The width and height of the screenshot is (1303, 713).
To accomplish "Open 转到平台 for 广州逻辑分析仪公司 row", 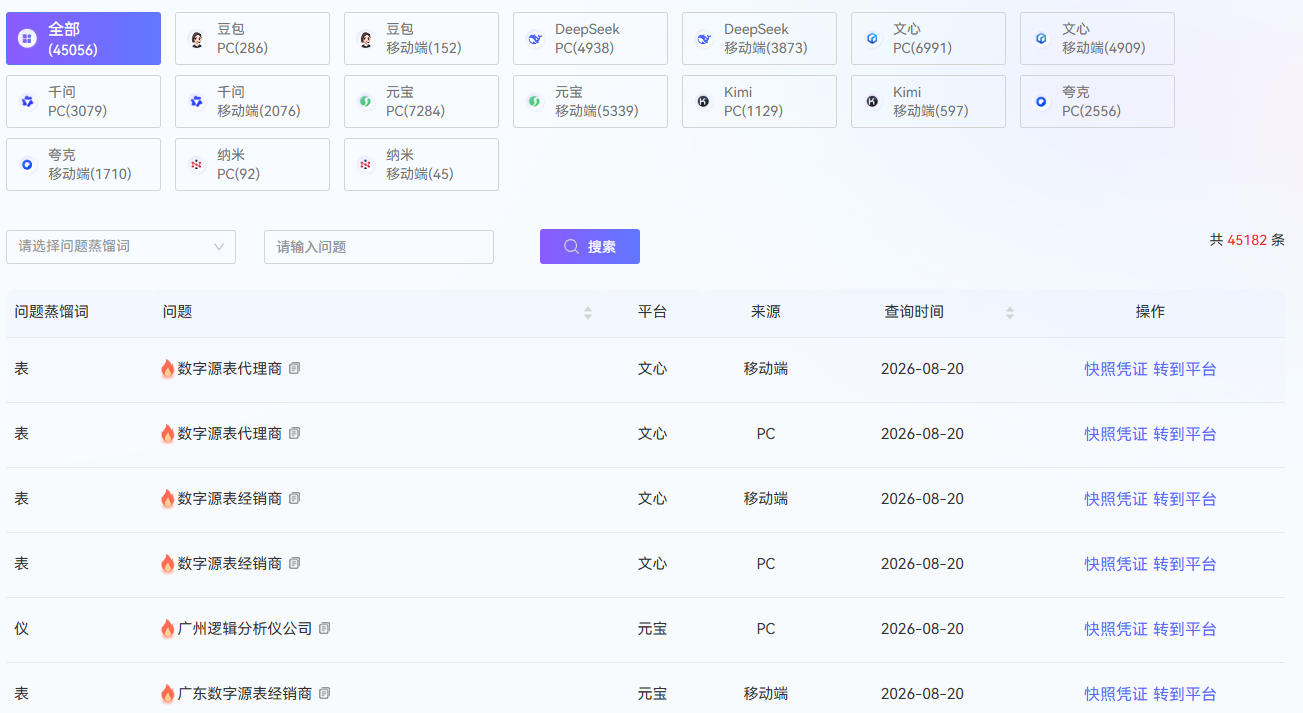I will click(1185, 629).
